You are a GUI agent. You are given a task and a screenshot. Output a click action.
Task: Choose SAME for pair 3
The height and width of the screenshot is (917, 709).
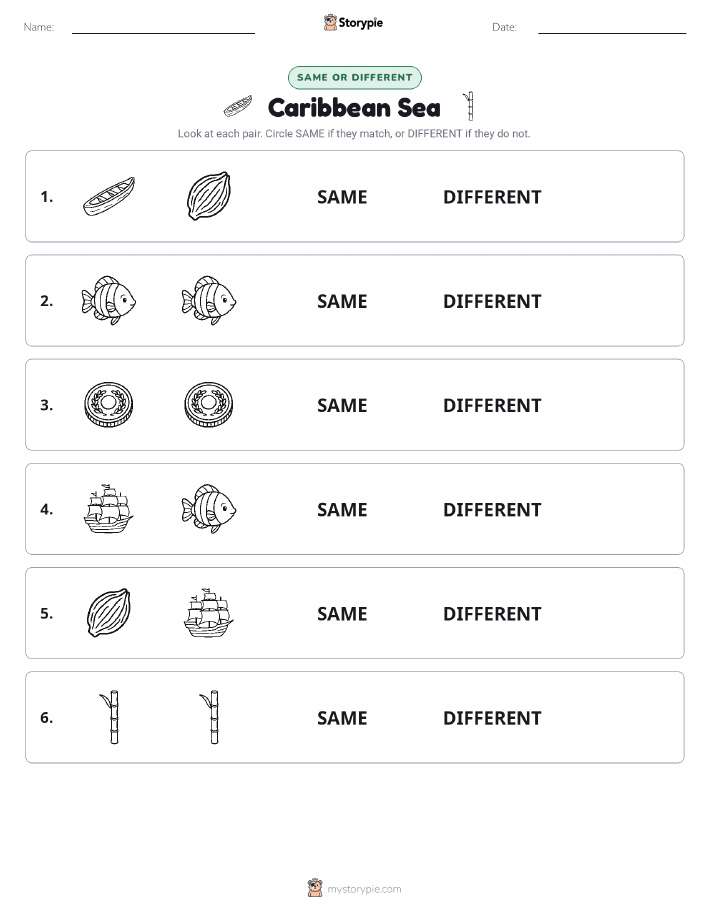coord(342,405)
